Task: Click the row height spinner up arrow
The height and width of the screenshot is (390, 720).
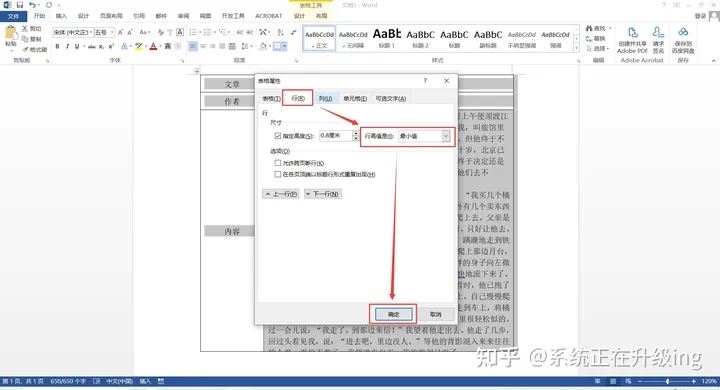Action: [355, 133]
